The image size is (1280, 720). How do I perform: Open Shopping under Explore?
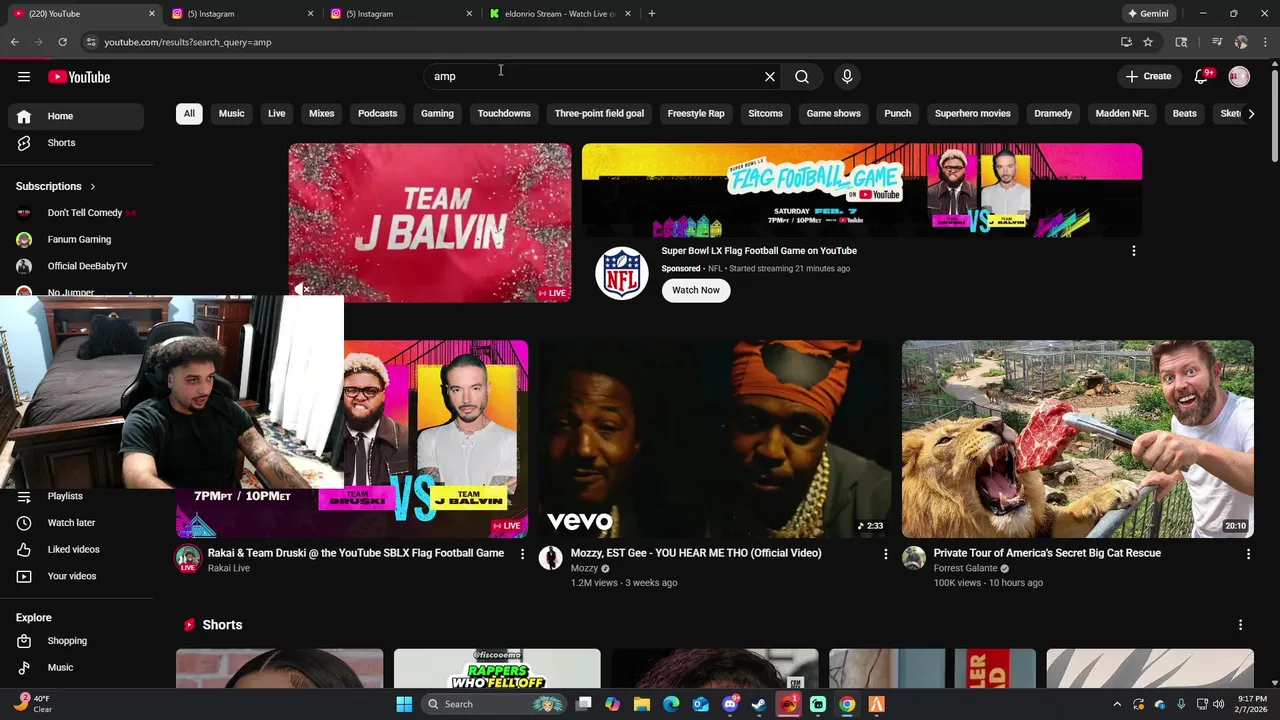(76, 641)
